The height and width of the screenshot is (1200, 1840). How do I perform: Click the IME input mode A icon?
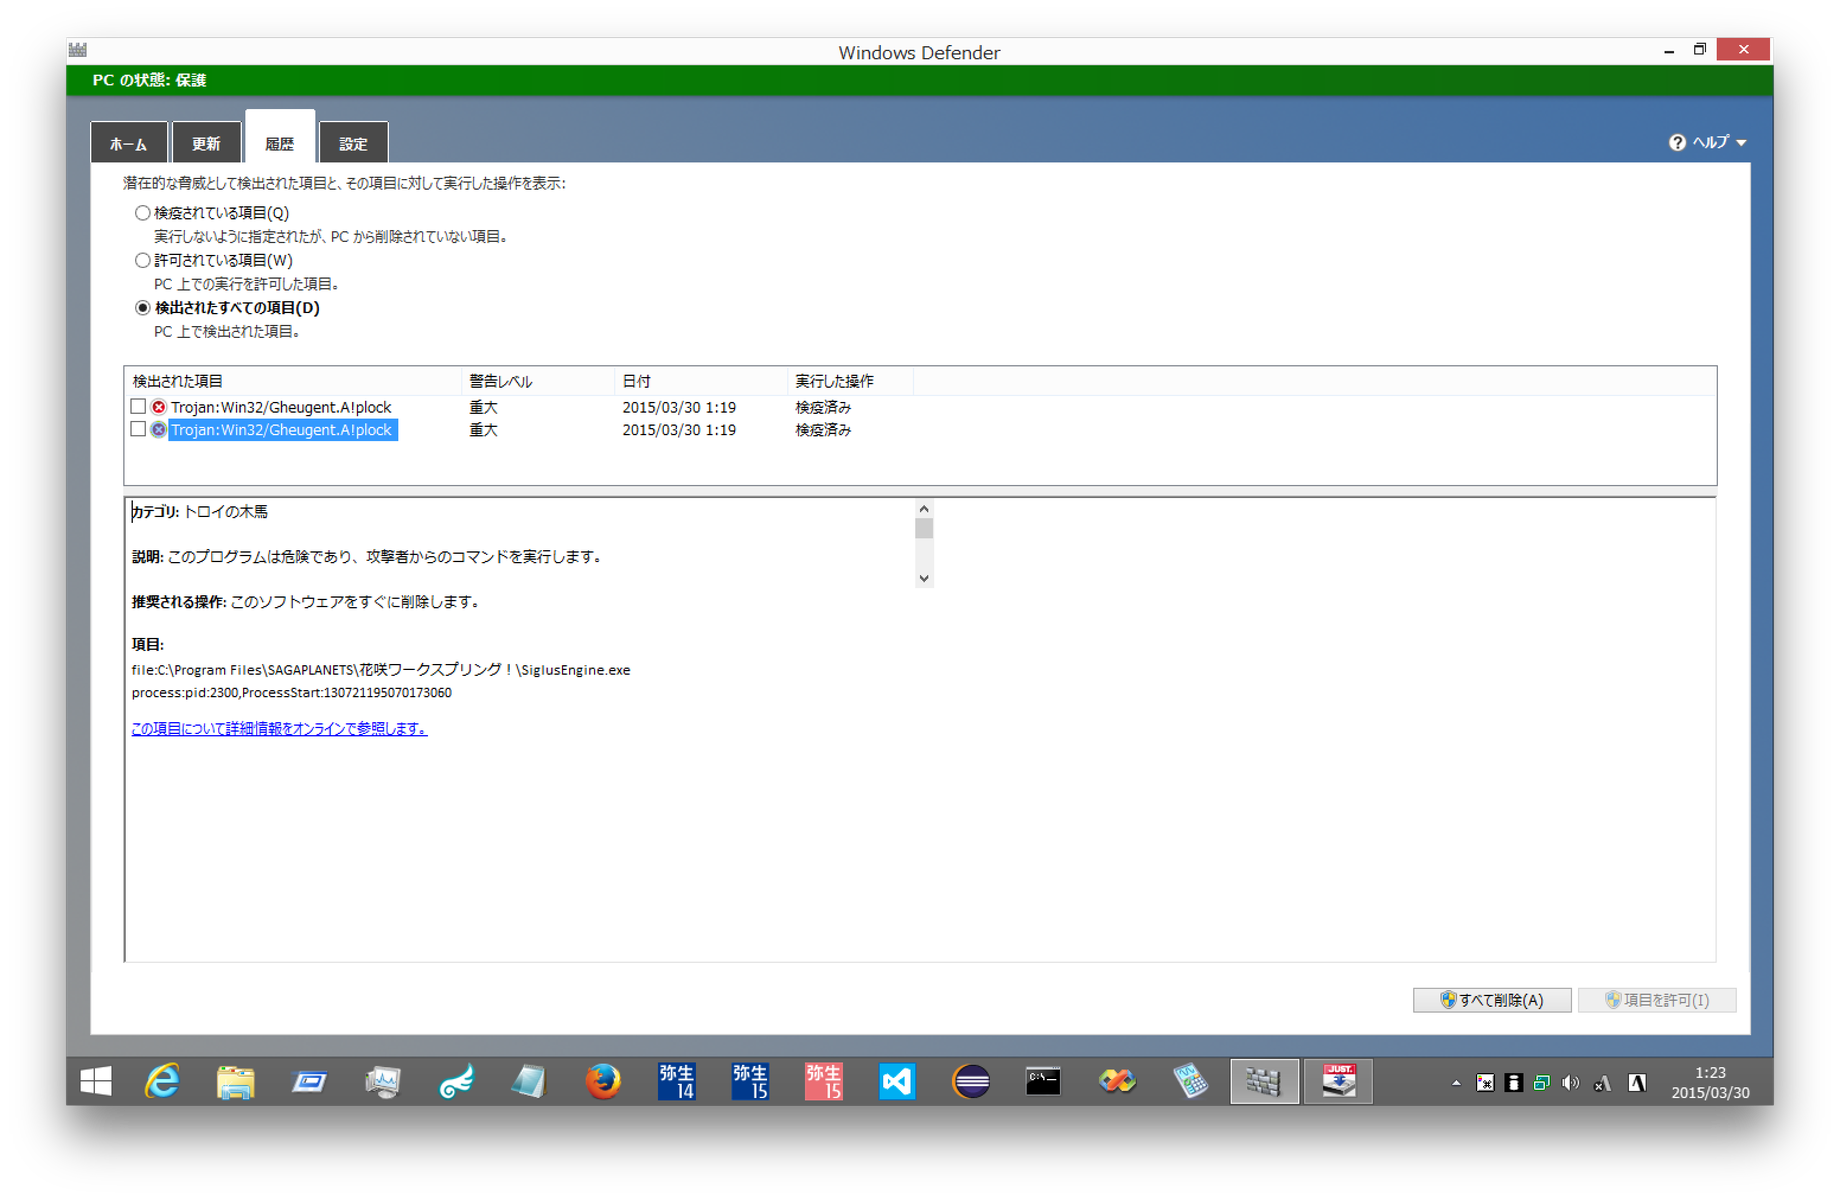tap(1637, 1083)
